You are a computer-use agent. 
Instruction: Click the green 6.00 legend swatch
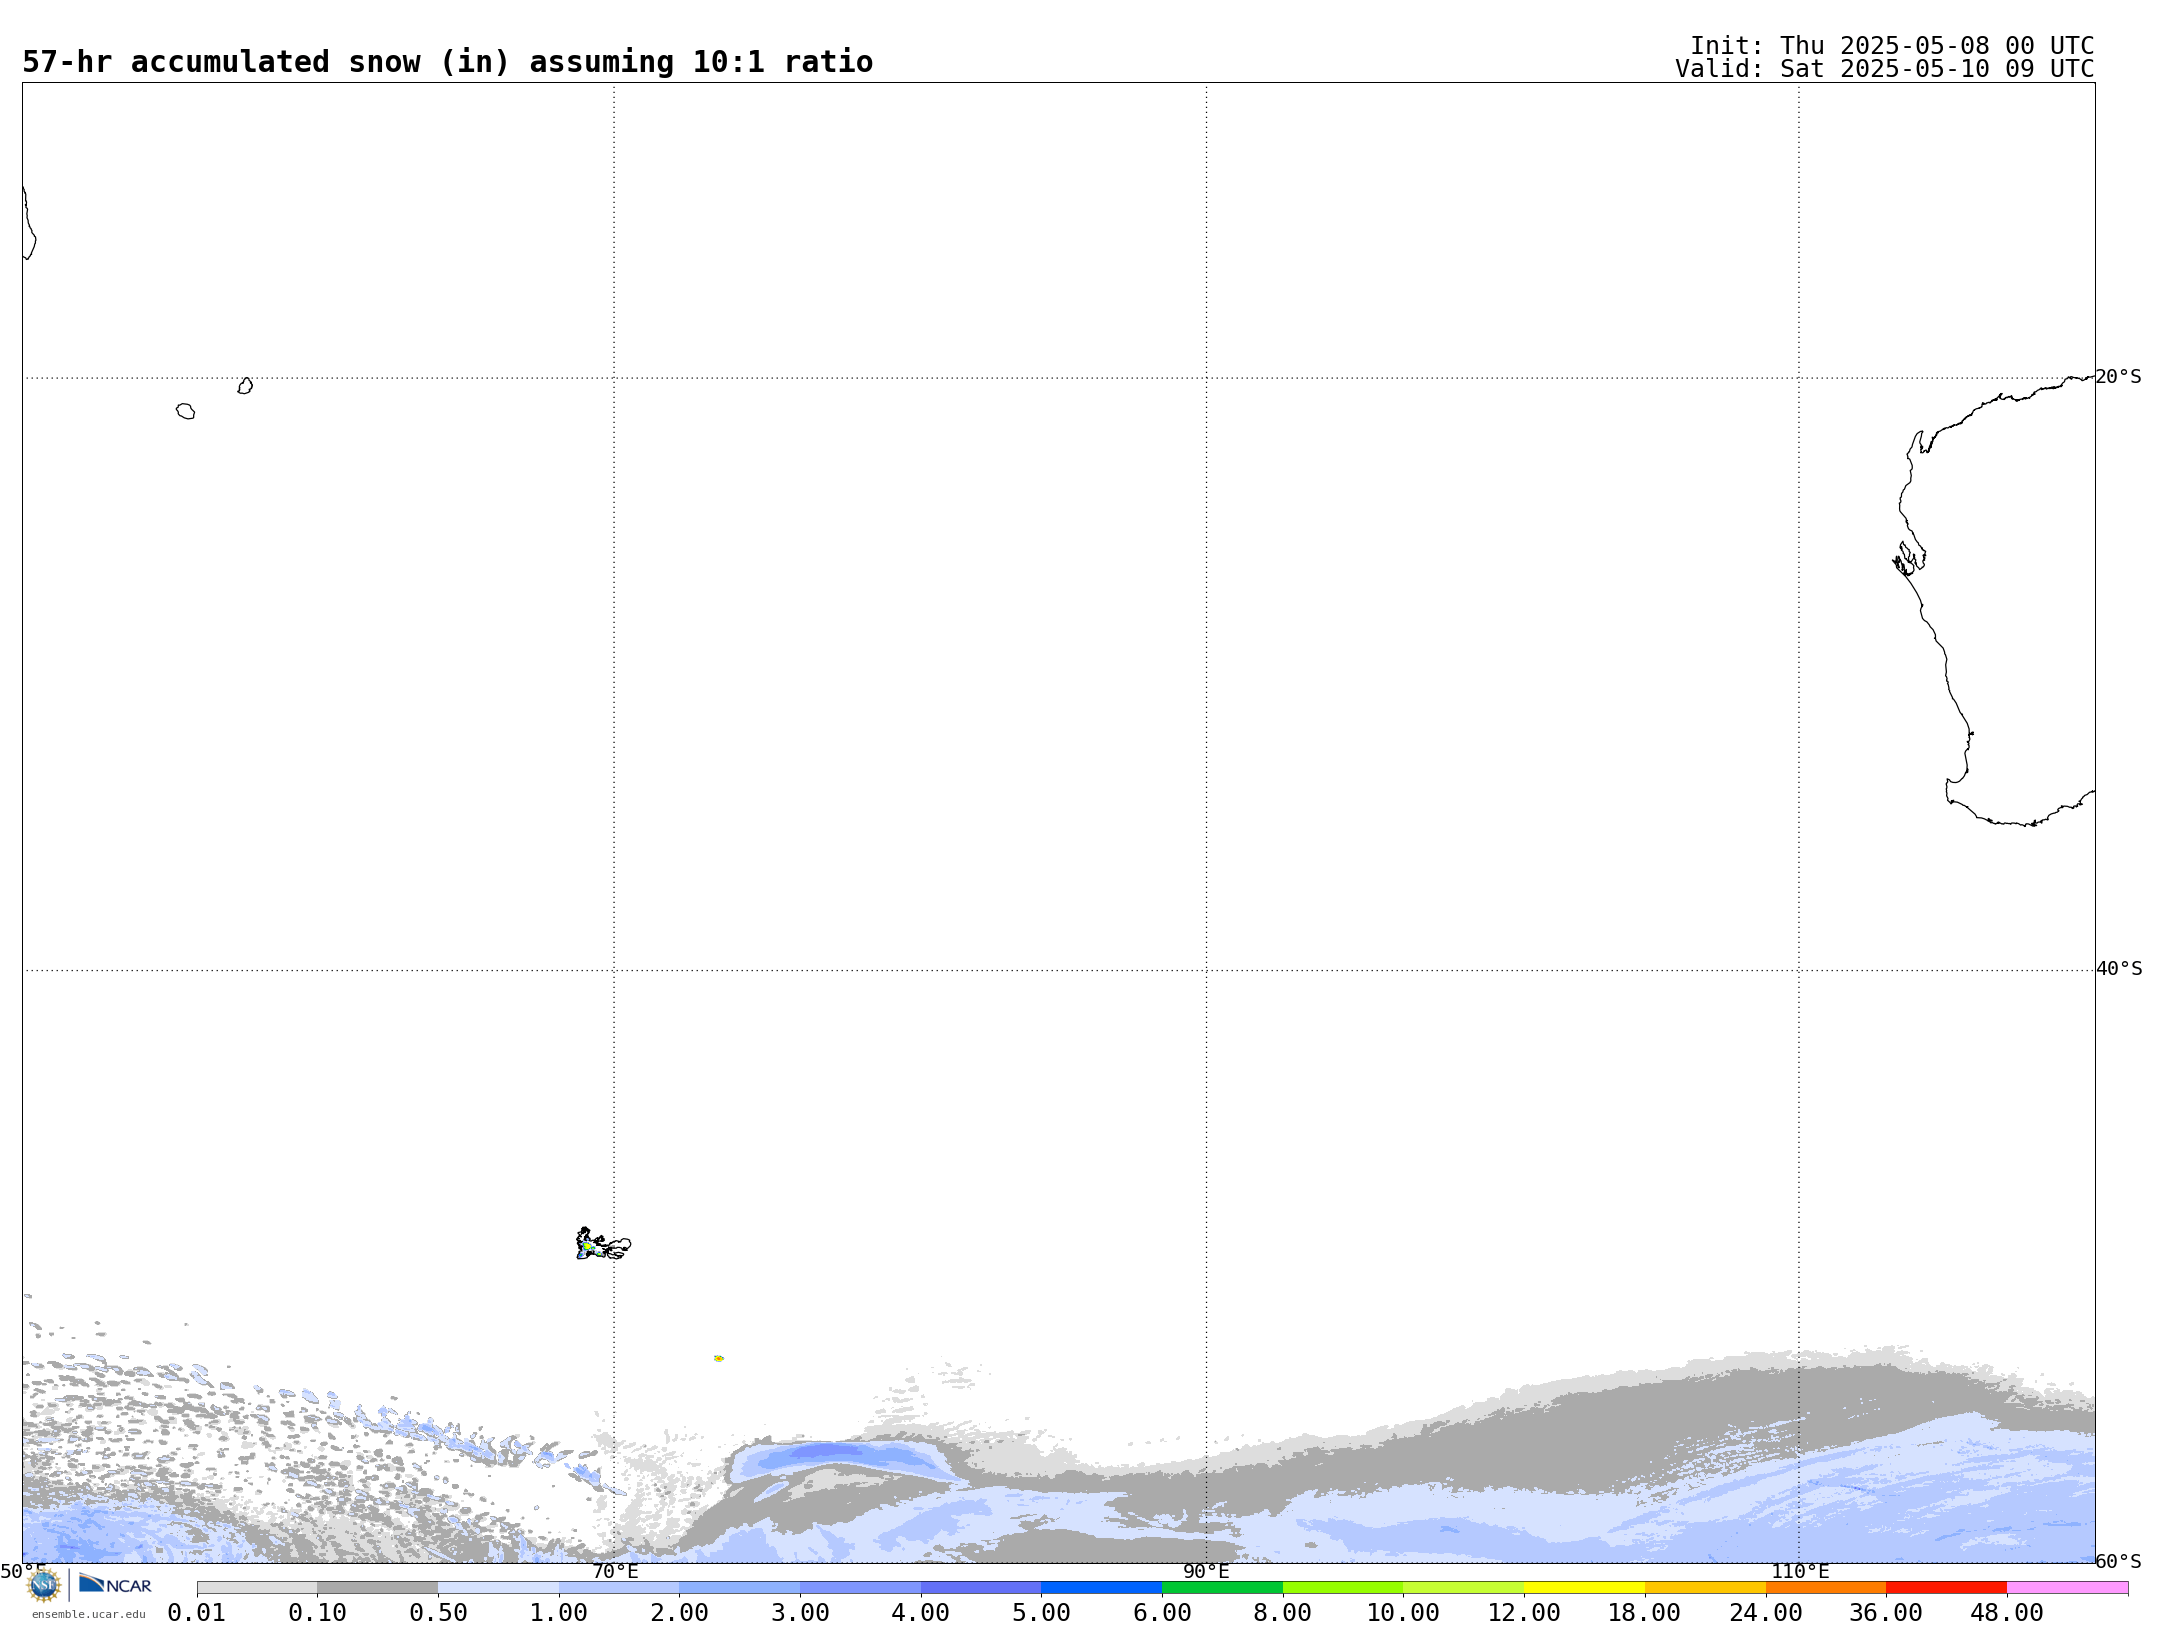coord(1222,1588)
